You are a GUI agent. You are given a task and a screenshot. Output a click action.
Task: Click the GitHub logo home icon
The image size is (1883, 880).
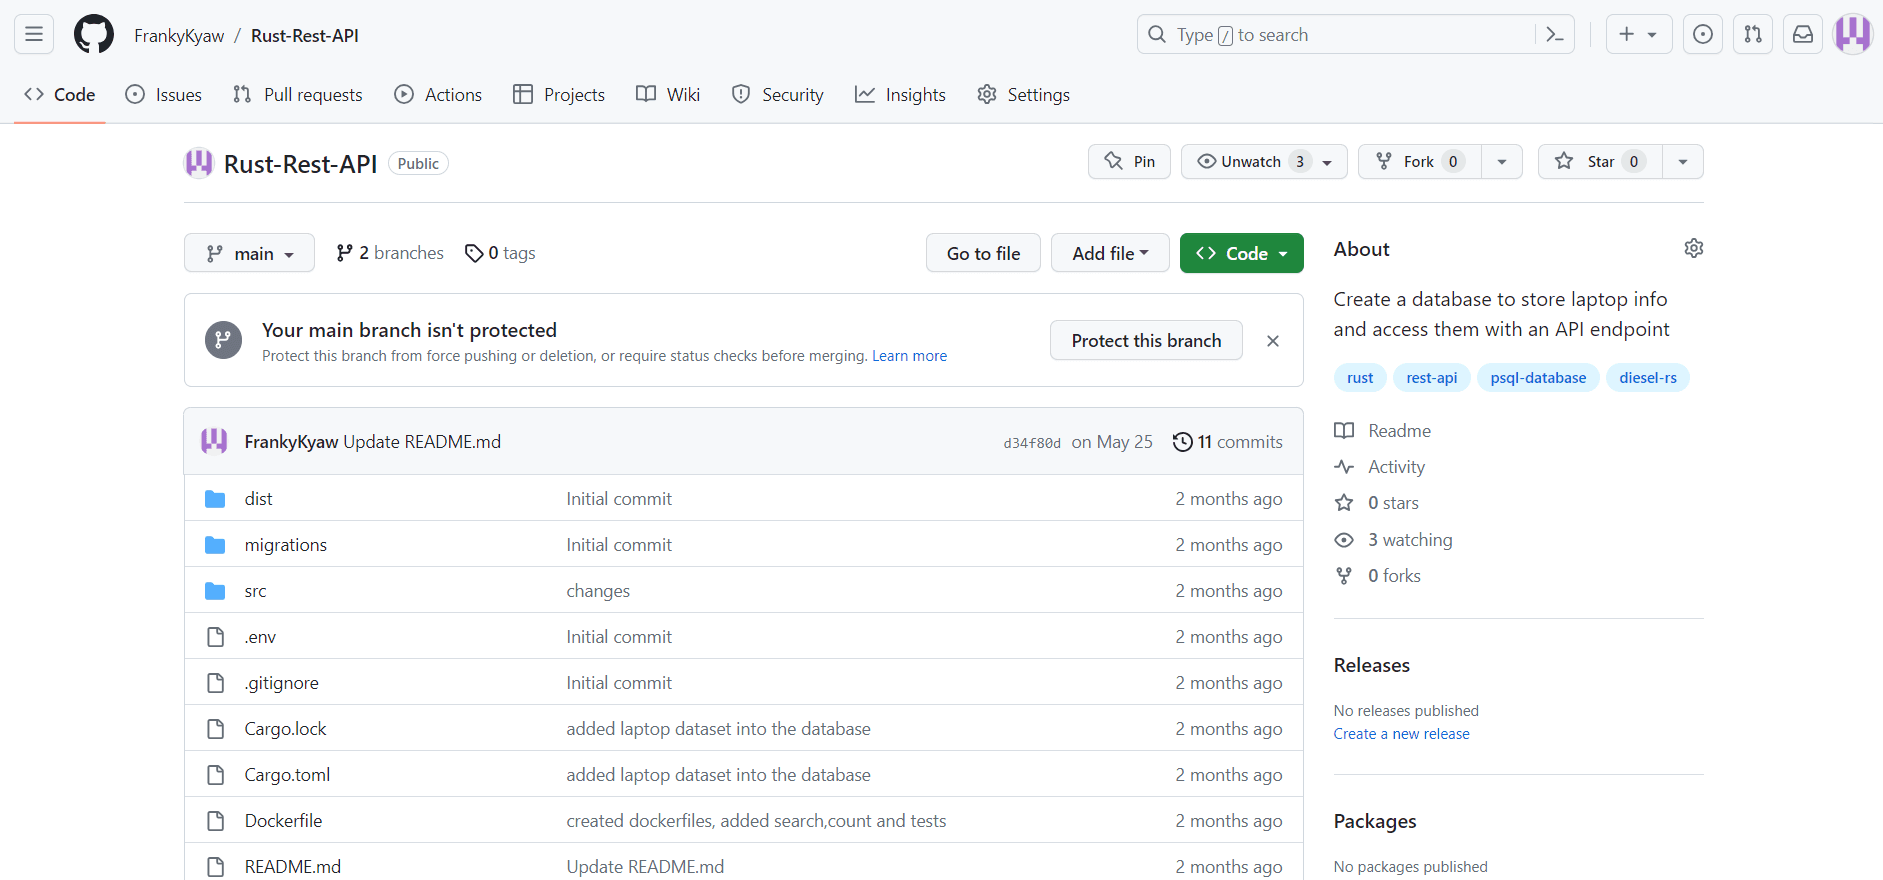pos(94,35)
